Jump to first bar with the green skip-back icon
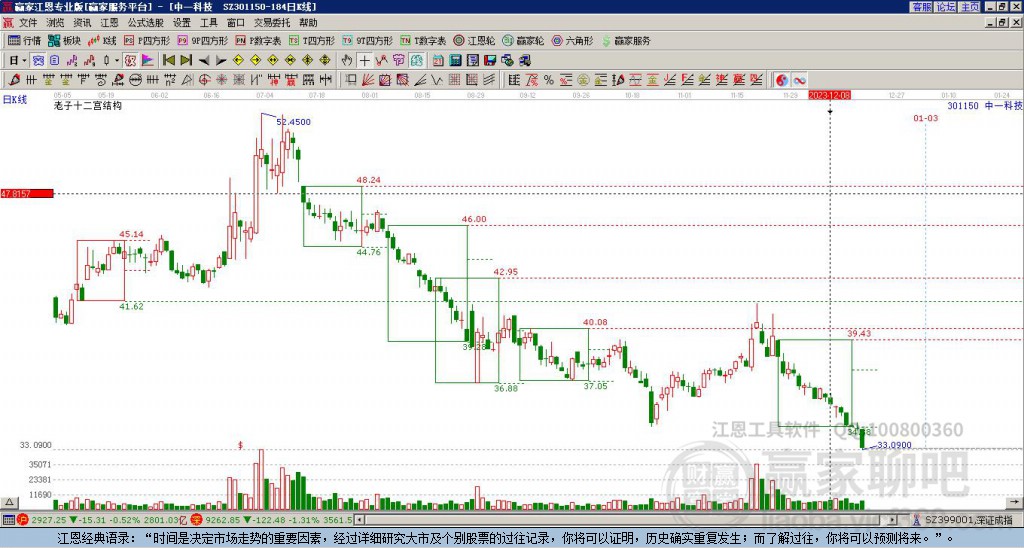The image size is (1024, 548). [x=168, y=61]
